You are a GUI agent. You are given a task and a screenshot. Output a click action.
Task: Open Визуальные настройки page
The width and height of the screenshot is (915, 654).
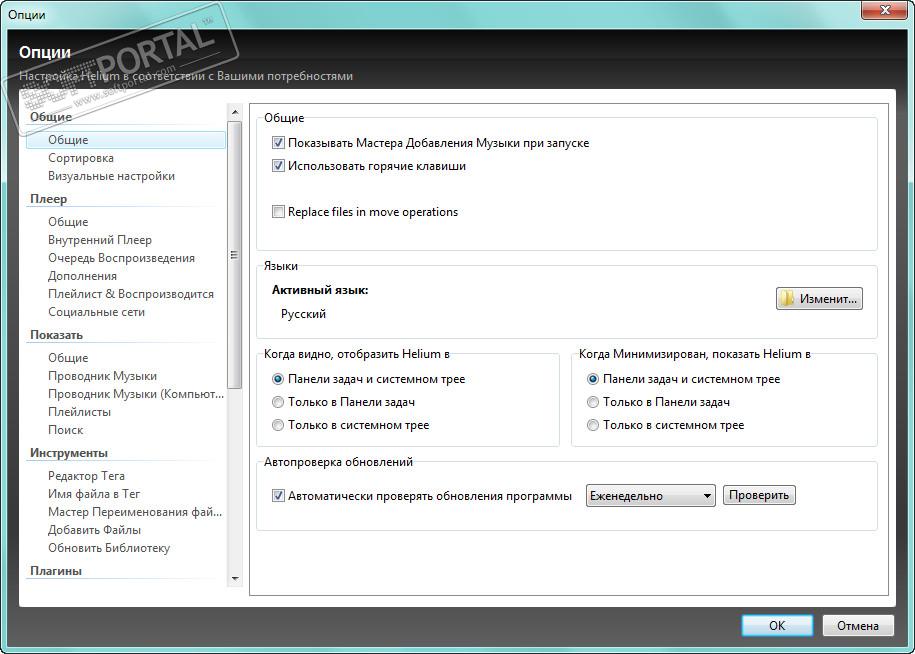tap(111, 176)
